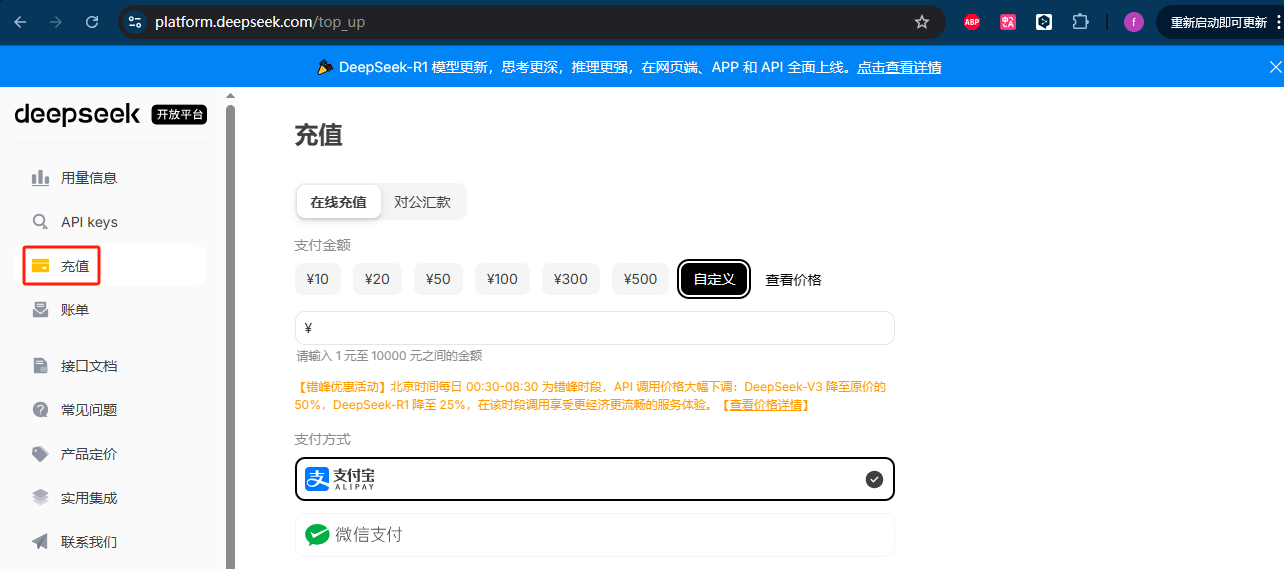The image size is (1284, 569).
Task: Click the 支付方式 label
Action: point(323,439)
